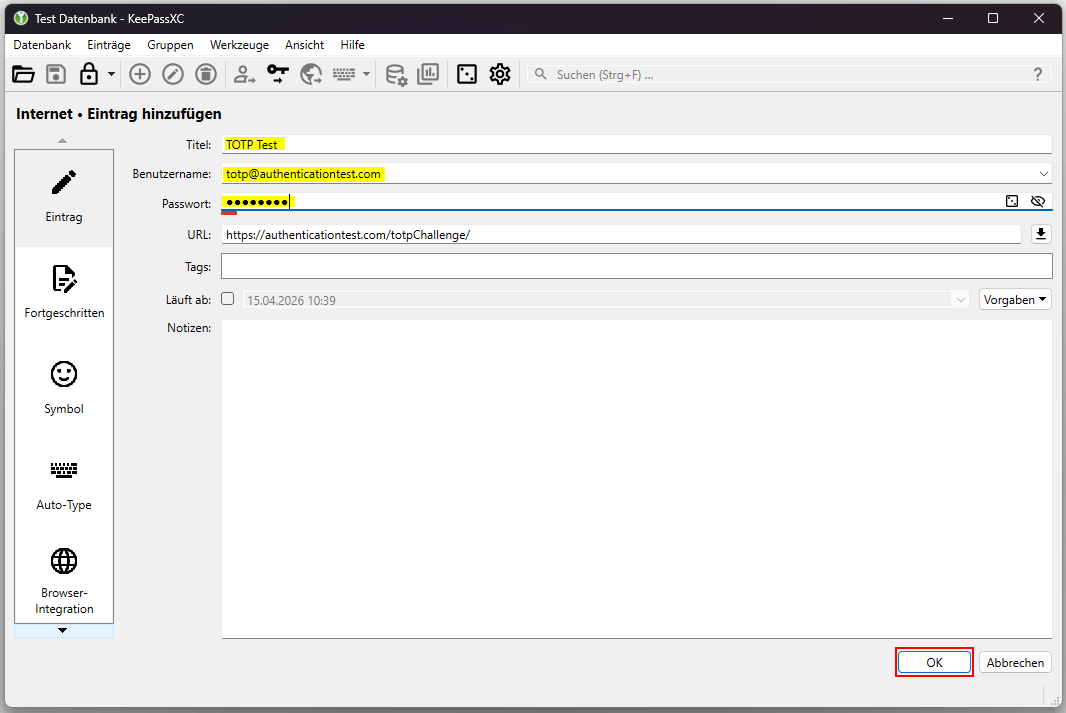Click the edit entry pencil toolbar icon
The image size is (1066, 713).
pos(173,74)
